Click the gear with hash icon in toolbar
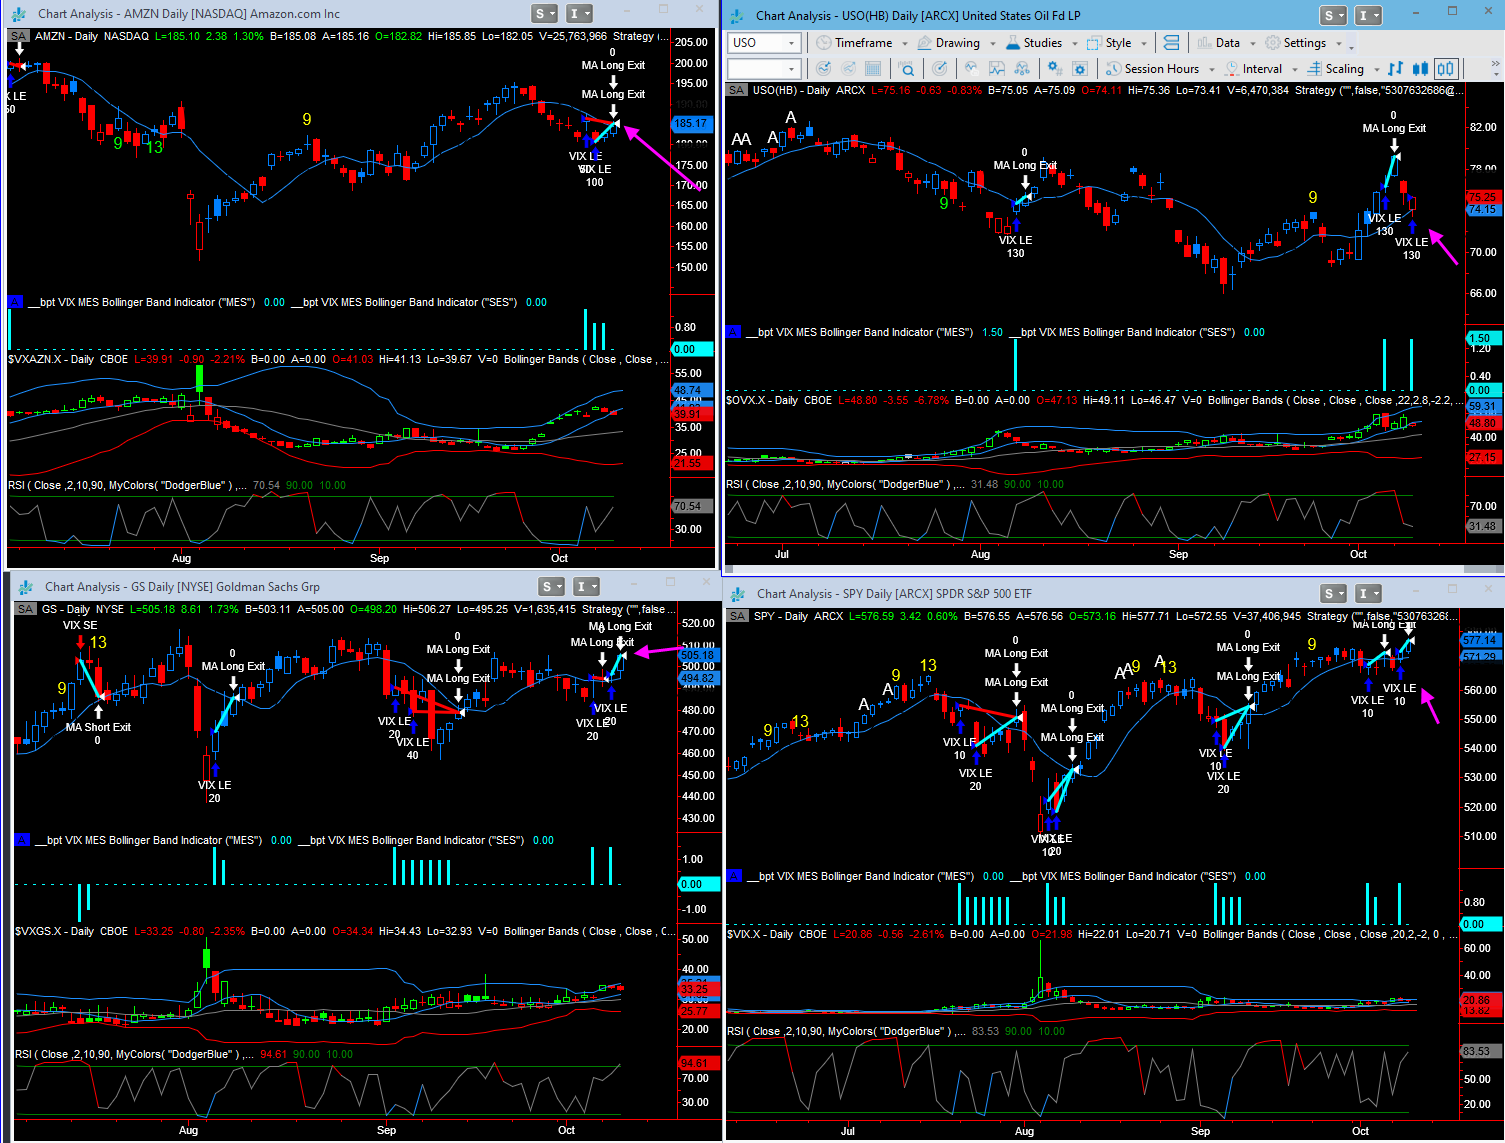Viewport: 1505px width, 1143px height. [x=1054, y=69]
